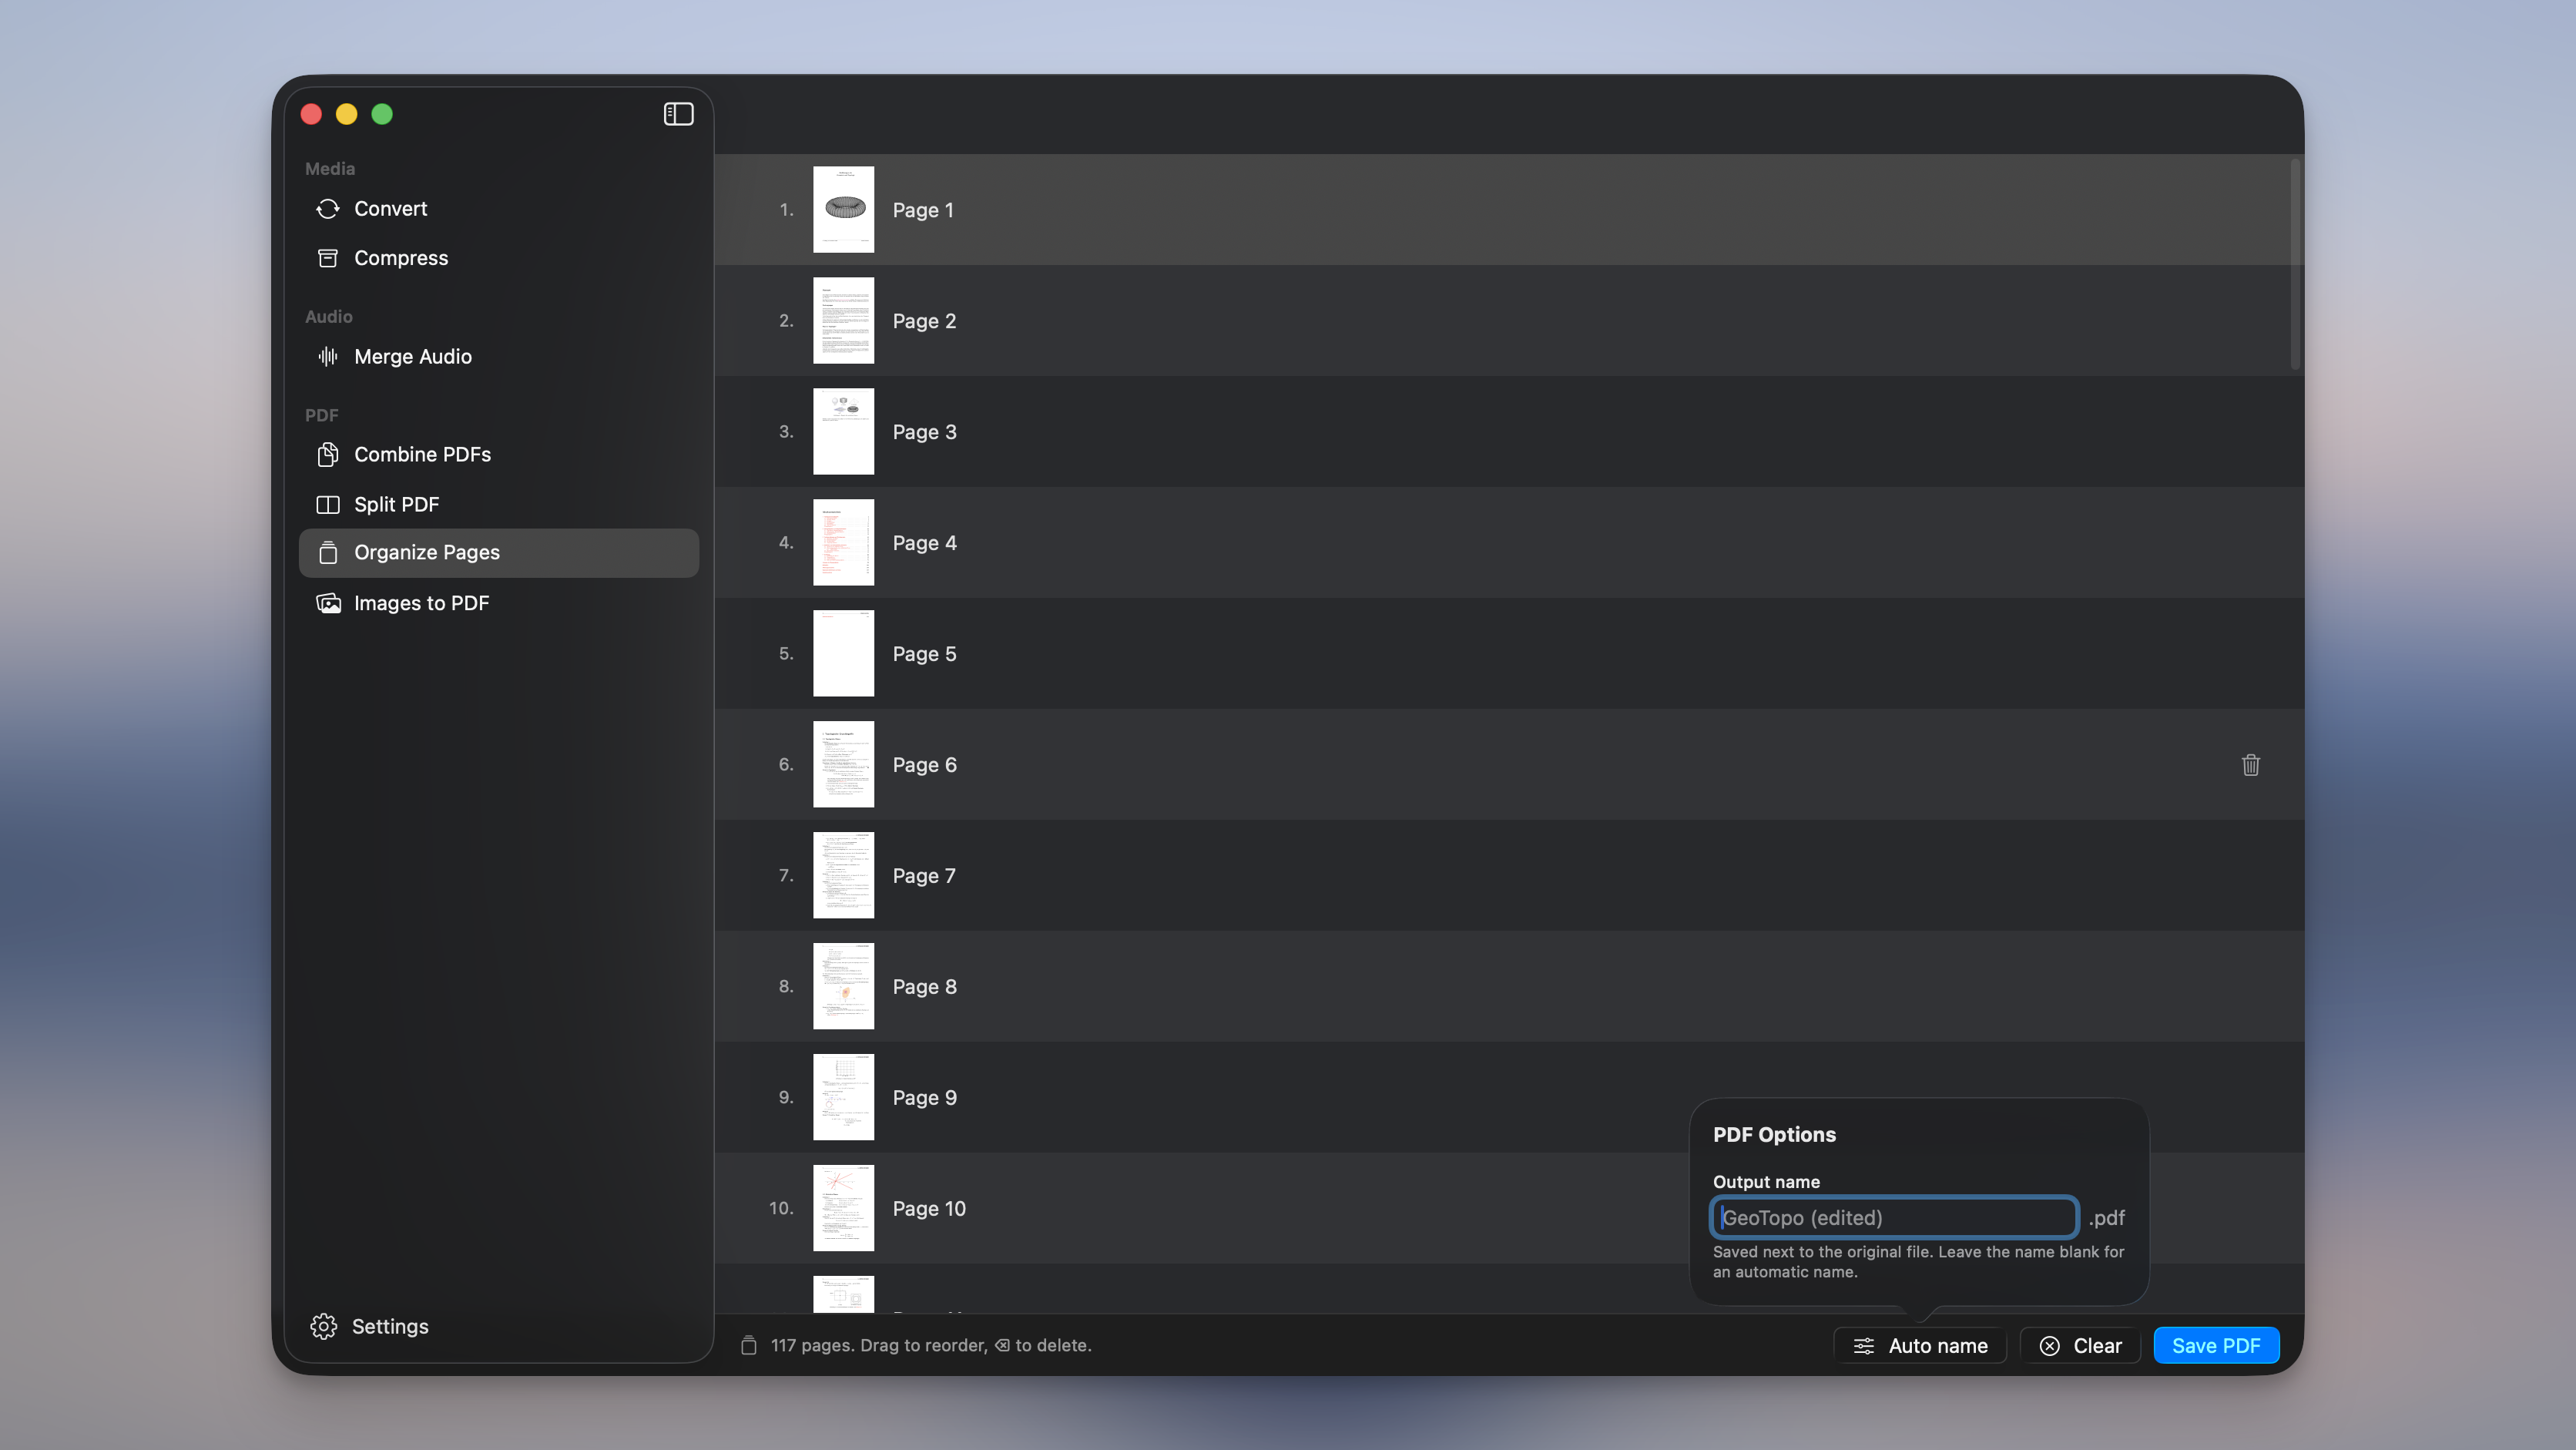Click the 'Page 3' row label

pos(924,432)
